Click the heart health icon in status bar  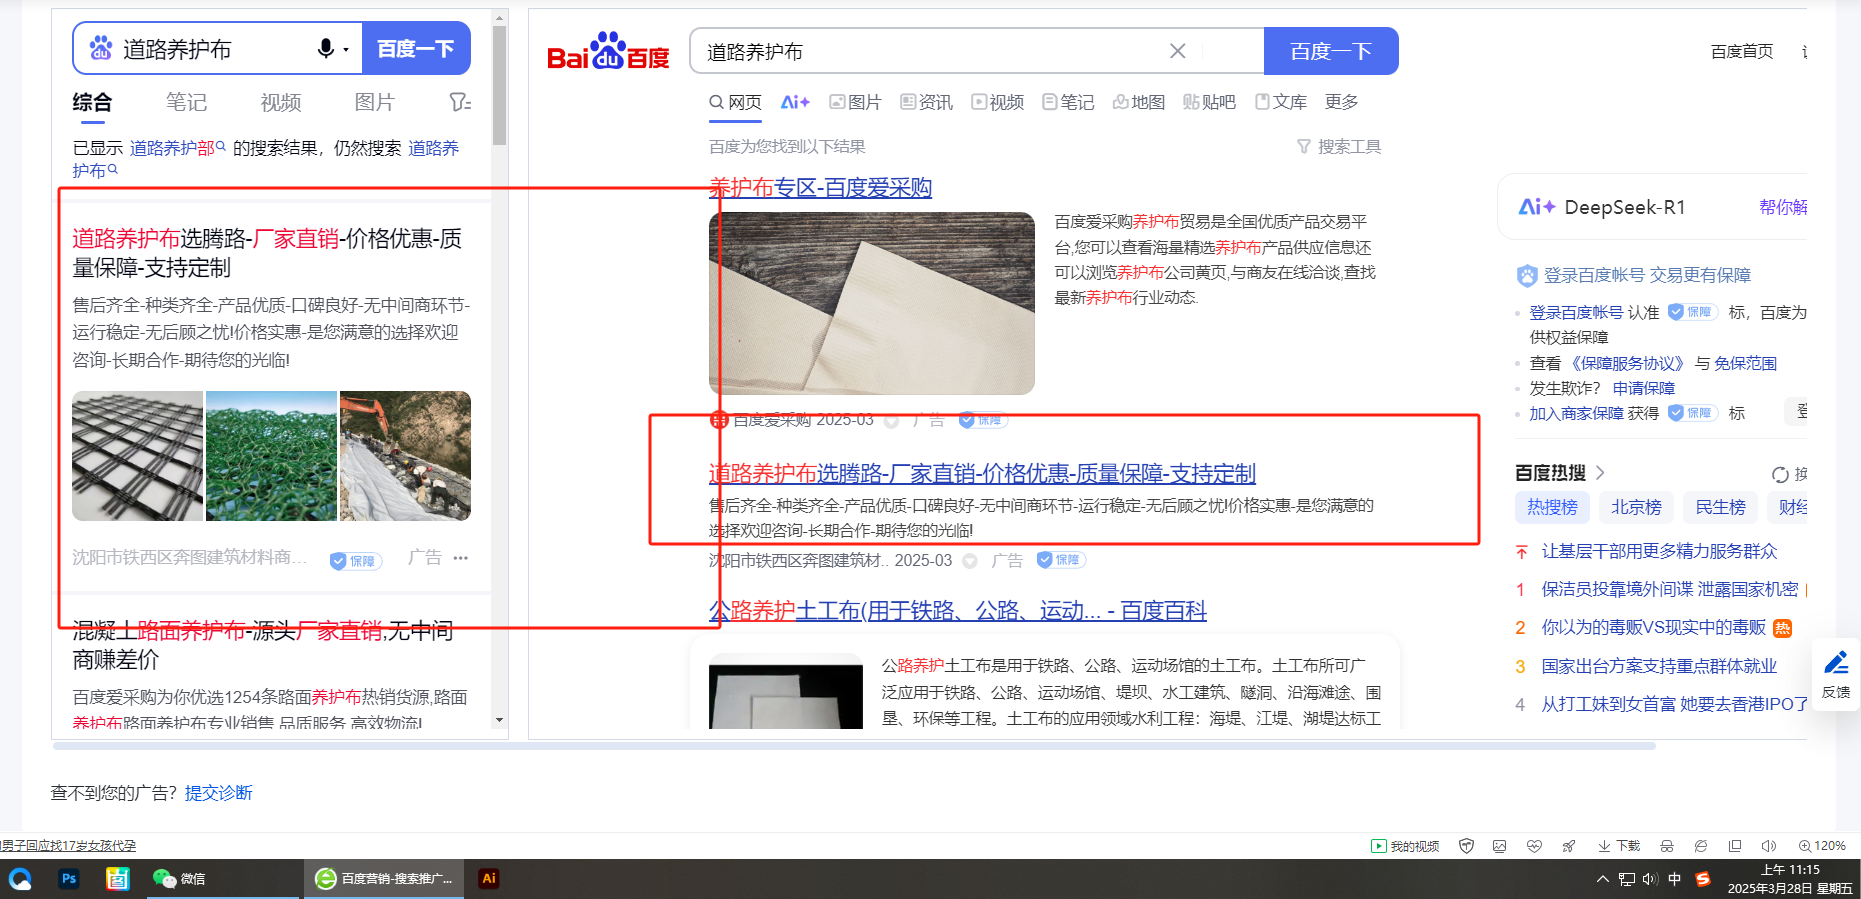click(1534, 846)
